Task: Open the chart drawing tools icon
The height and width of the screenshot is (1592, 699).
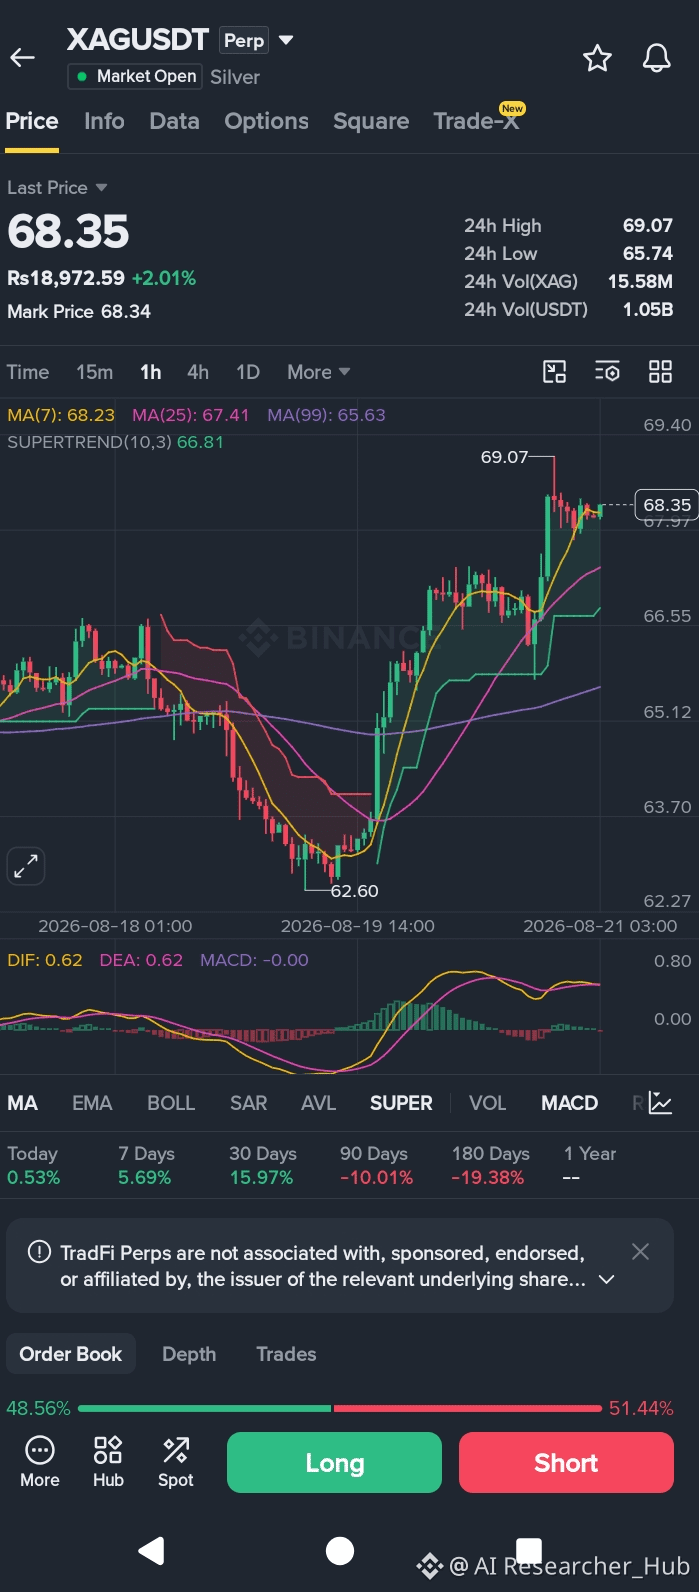Action: [554, 372]
